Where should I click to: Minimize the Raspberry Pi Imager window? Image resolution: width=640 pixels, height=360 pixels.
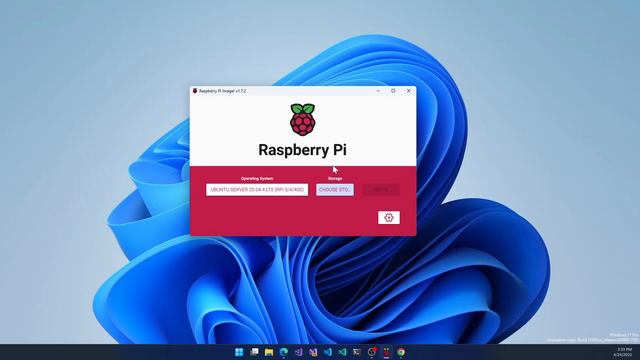(378, 91)
